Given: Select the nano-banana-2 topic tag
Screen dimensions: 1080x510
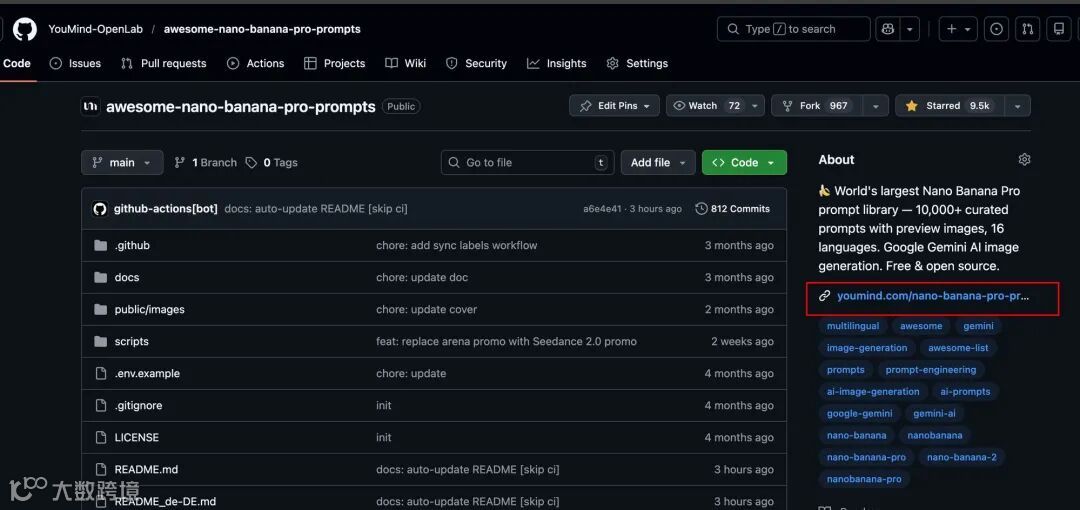Looking at the screenshot, I should (x=962, y=458).
